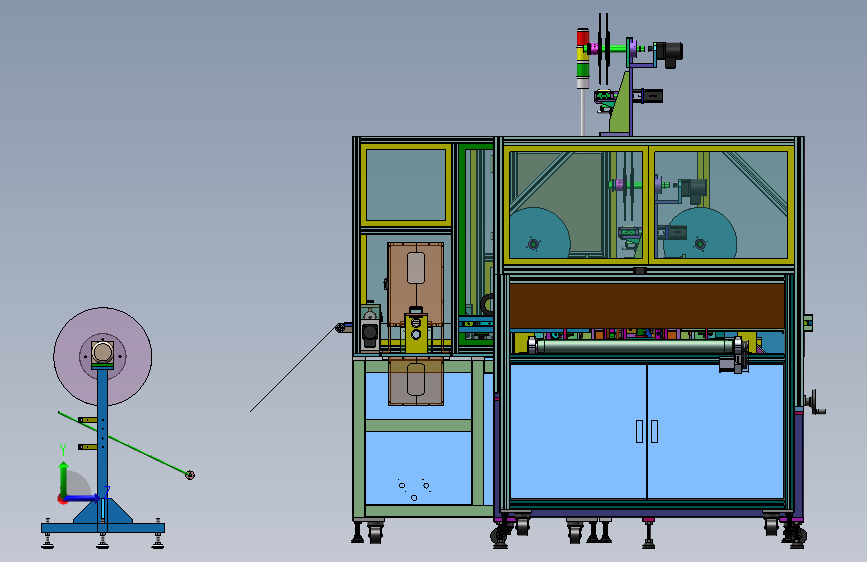Click the left cabinet door handle
The image size is (867, 562).
coord(639,431)
